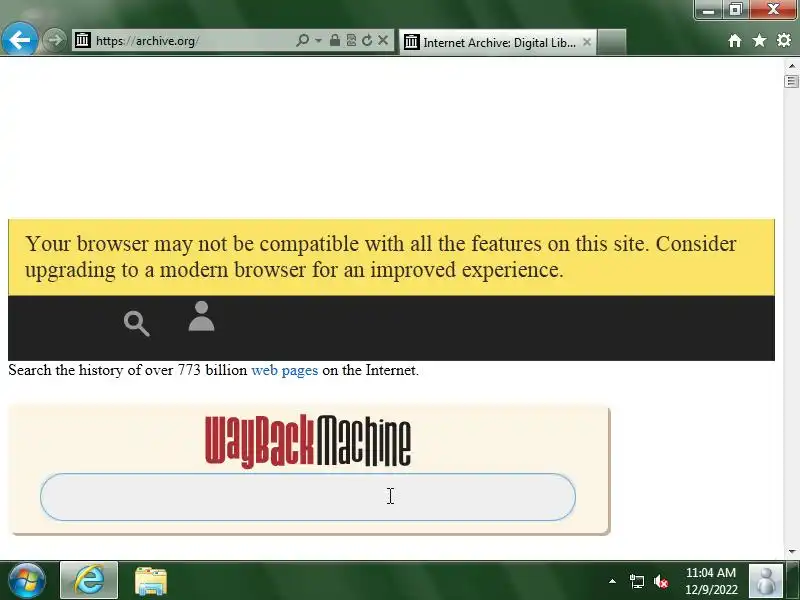Refresh the page with the reload icon
This screenshot has width=800, height=600.
(x=367, y=40)
